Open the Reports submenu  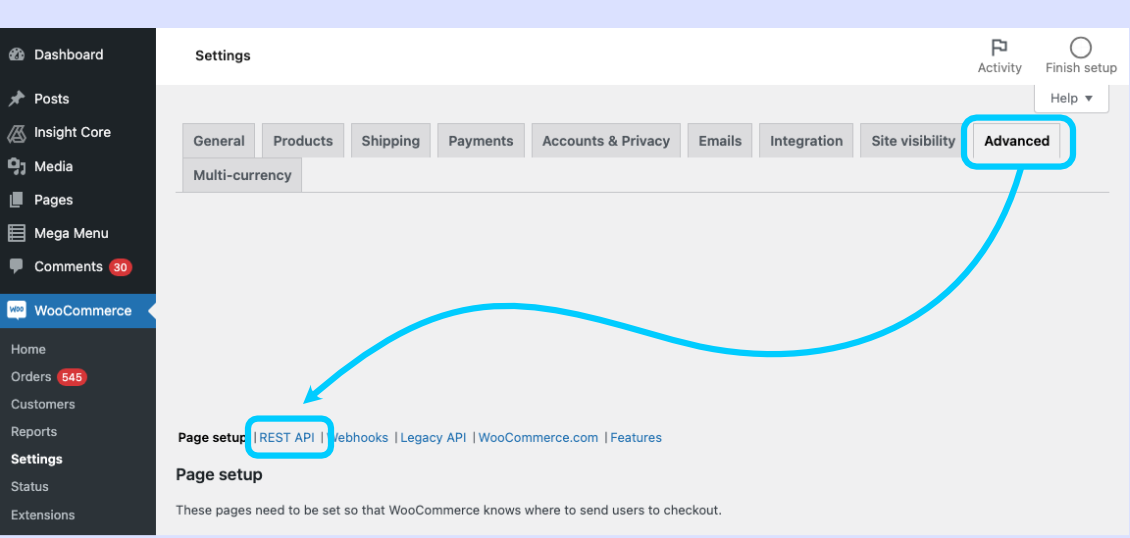[34, 431]
